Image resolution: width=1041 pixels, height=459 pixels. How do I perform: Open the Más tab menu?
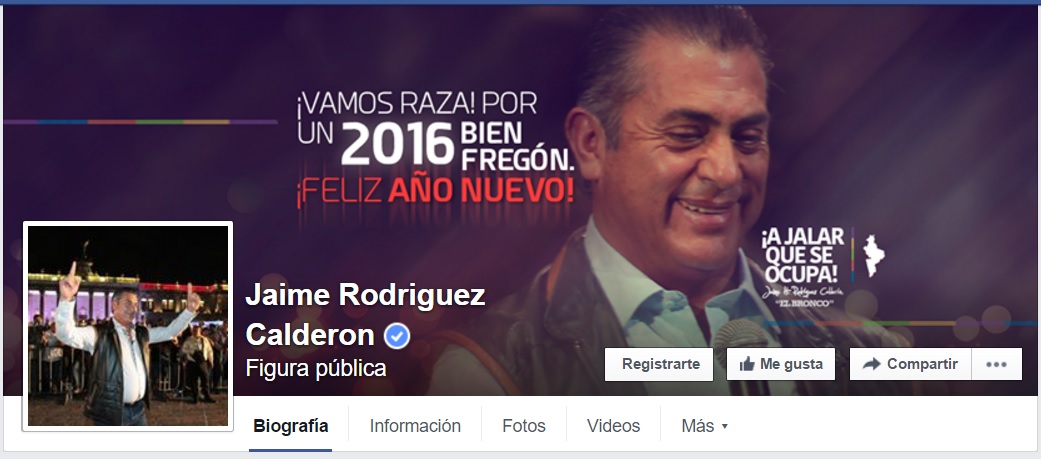(704, 426)
